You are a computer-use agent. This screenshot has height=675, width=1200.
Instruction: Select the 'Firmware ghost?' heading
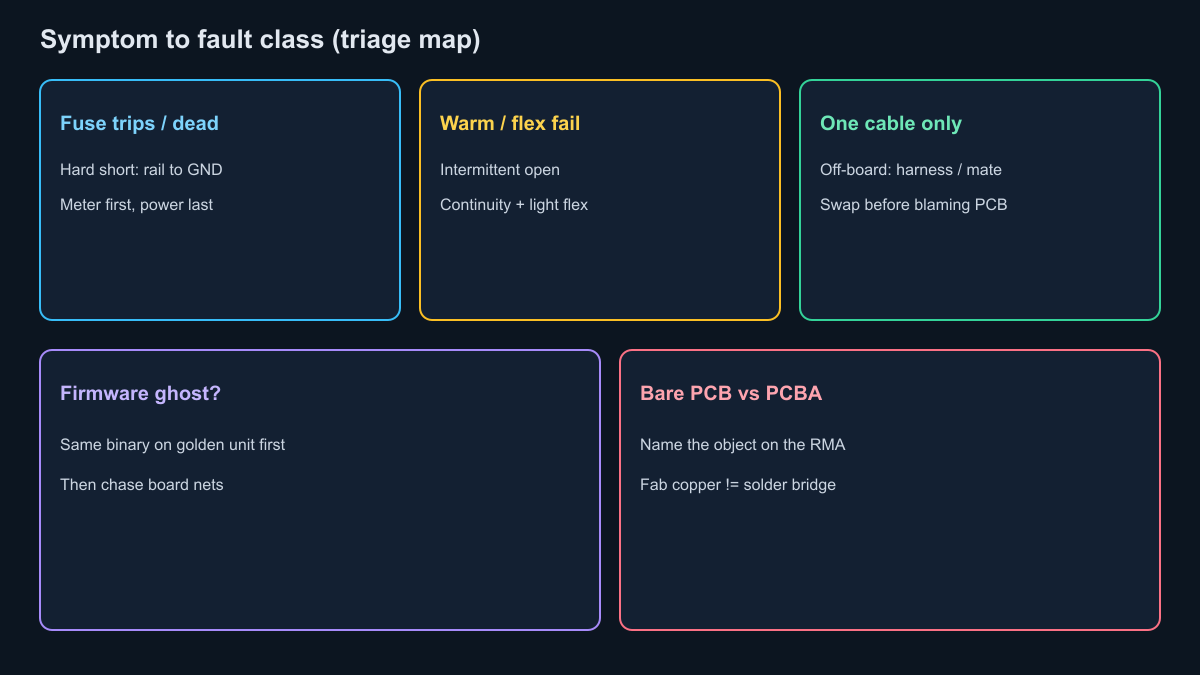click(x=140, y=393)
